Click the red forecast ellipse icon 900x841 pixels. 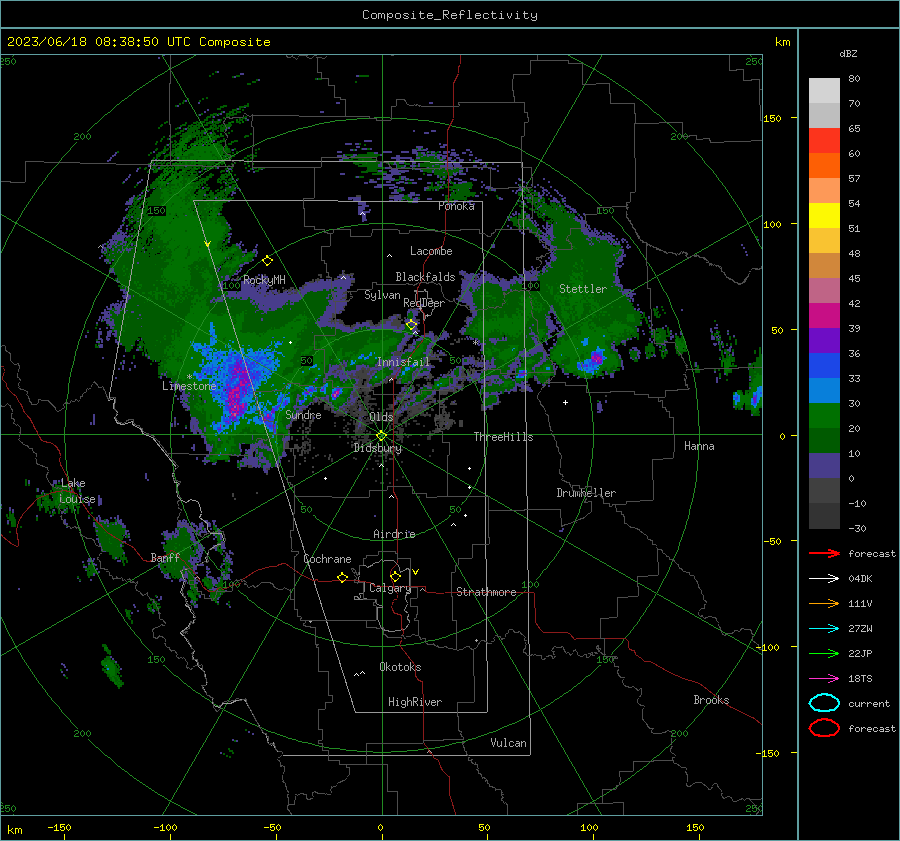point(824,728)
